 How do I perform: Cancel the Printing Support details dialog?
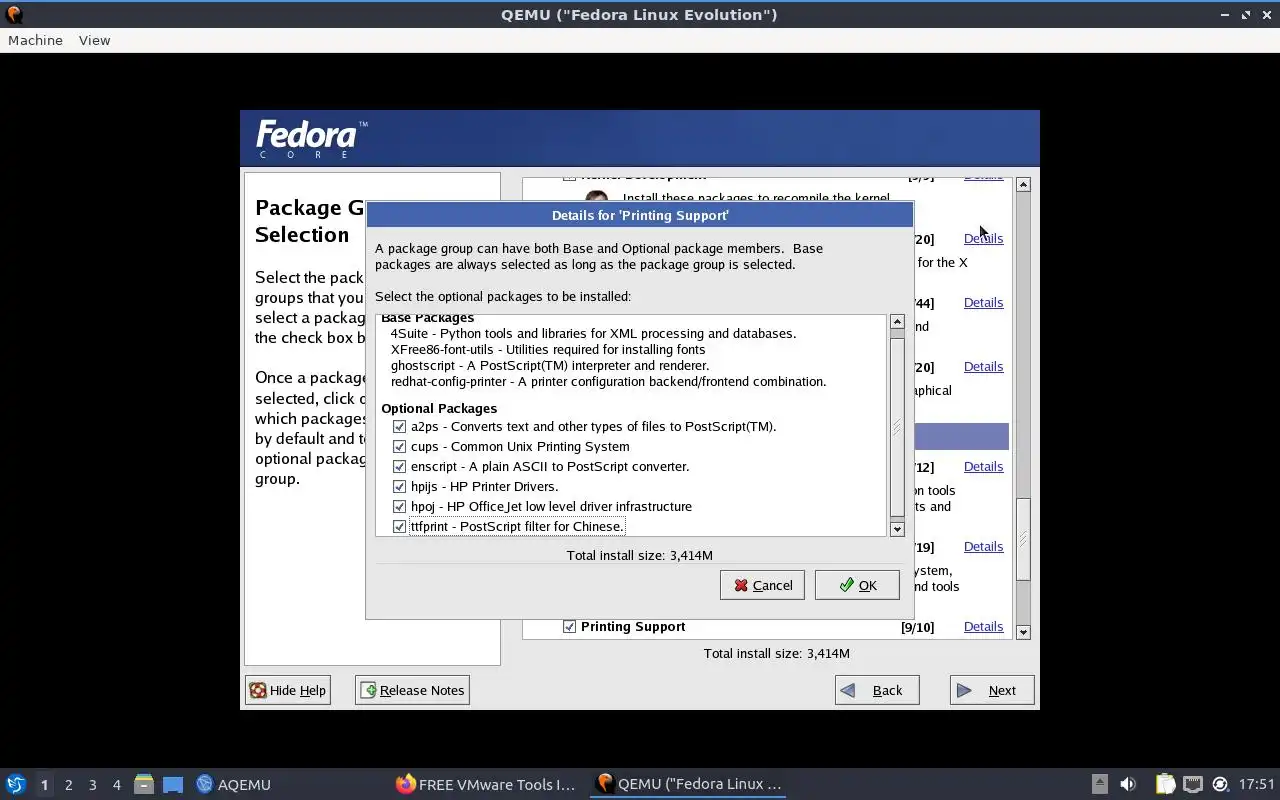pos(762,585)
